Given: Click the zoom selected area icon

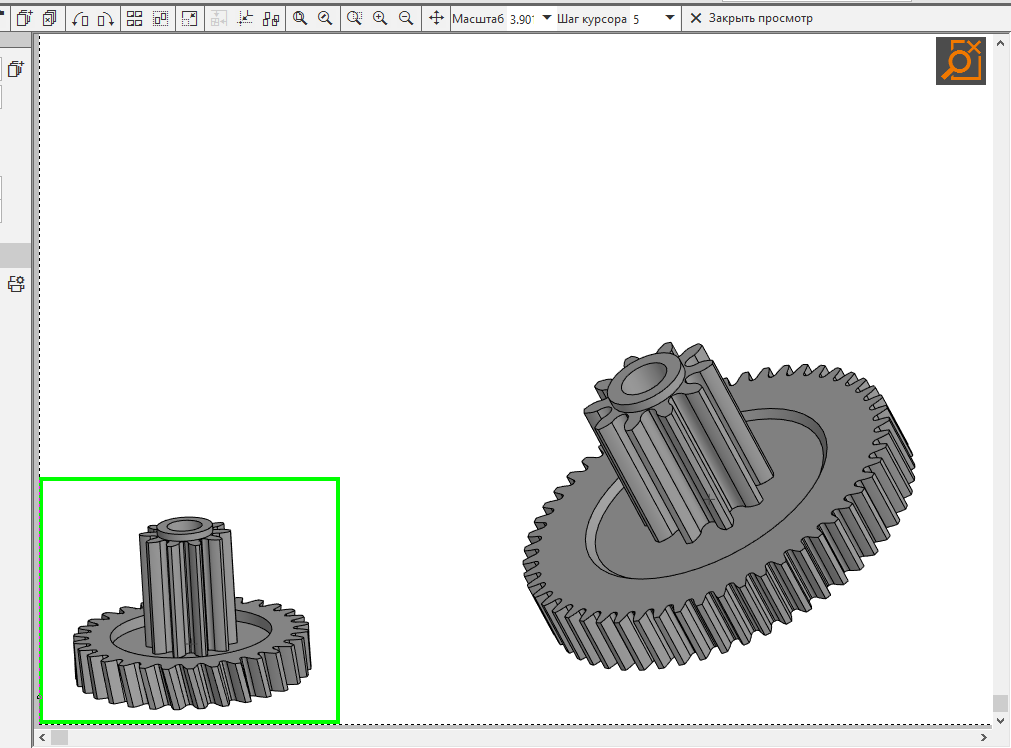Looking at the screenshot, I should coord(354,18).
